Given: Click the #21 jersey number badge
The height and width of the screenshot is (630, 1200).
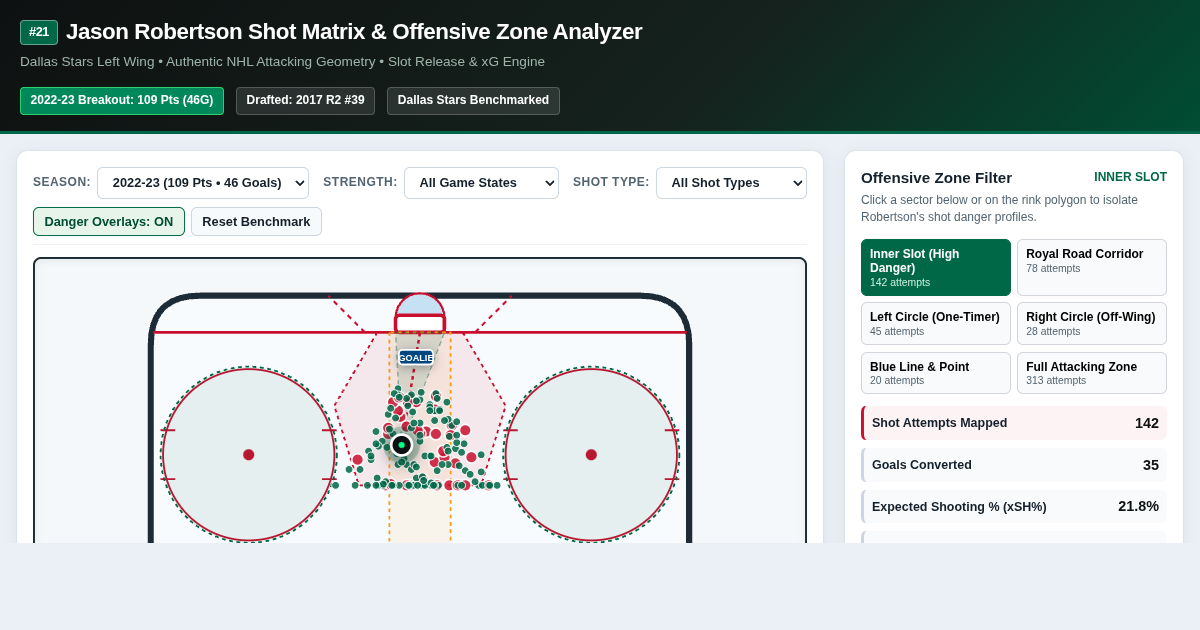Looking at the screenshot, I should tap(39, 32).
